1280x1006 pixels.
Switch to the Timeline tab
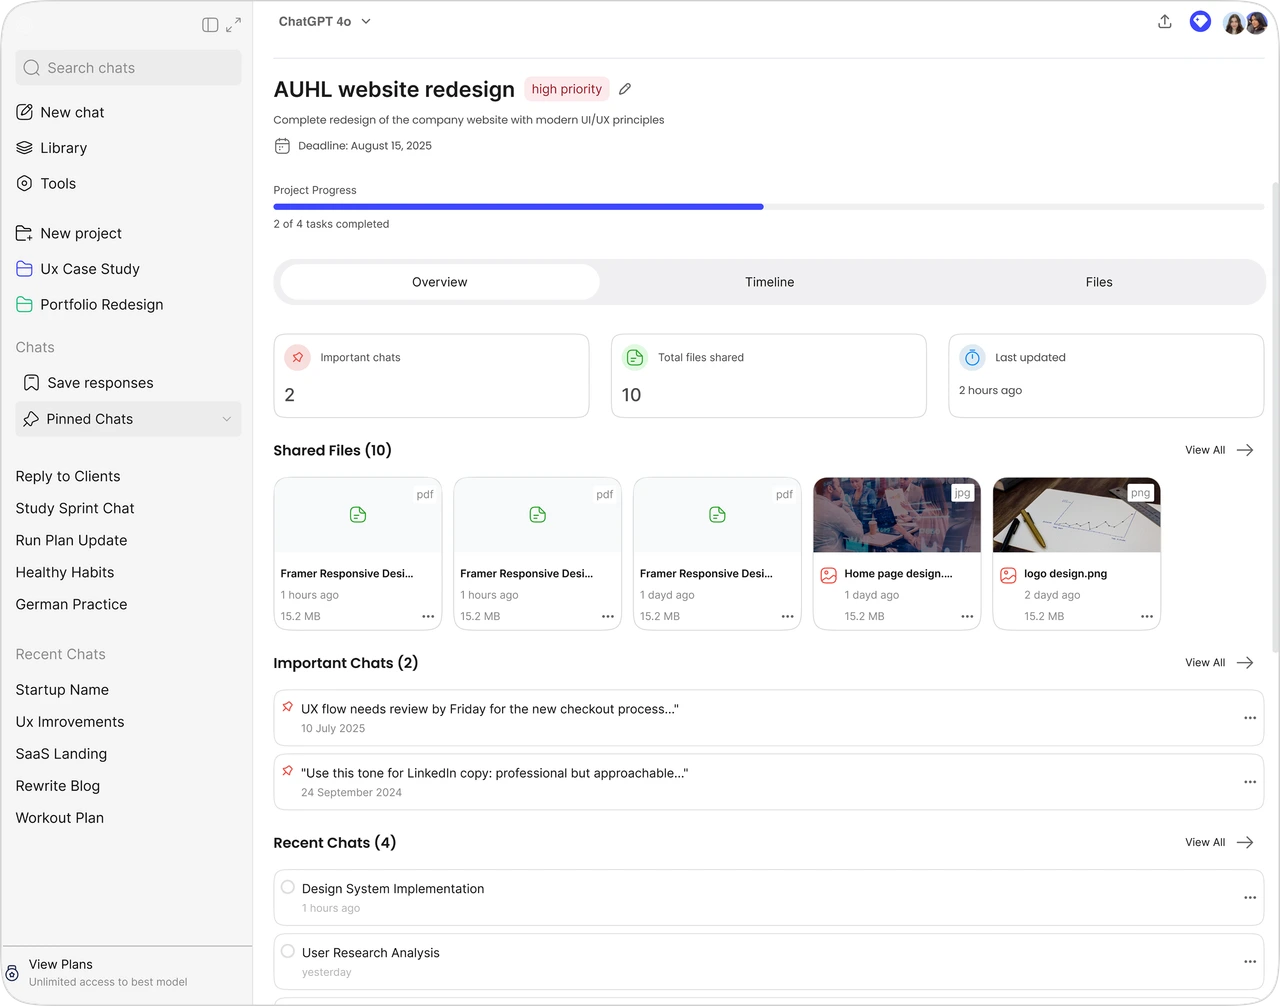coord(769,282)
